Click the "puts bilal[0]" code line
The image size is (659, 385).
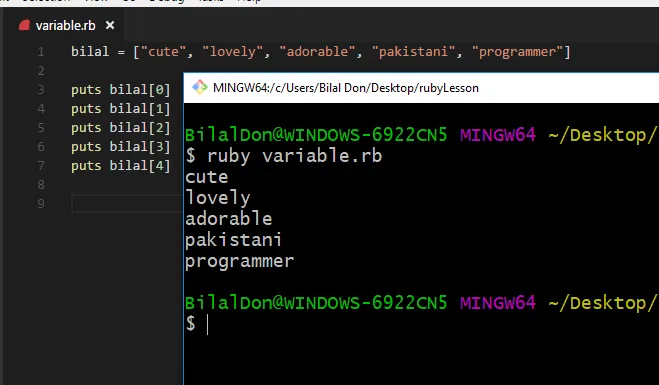click(x=121, y=90)
